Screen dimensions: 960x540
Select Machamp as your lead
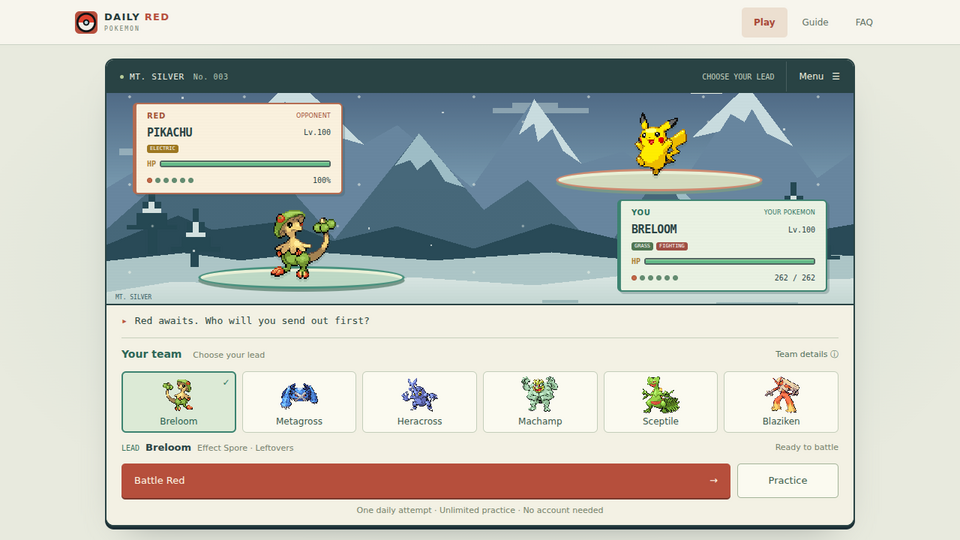(x=540, y=402)
